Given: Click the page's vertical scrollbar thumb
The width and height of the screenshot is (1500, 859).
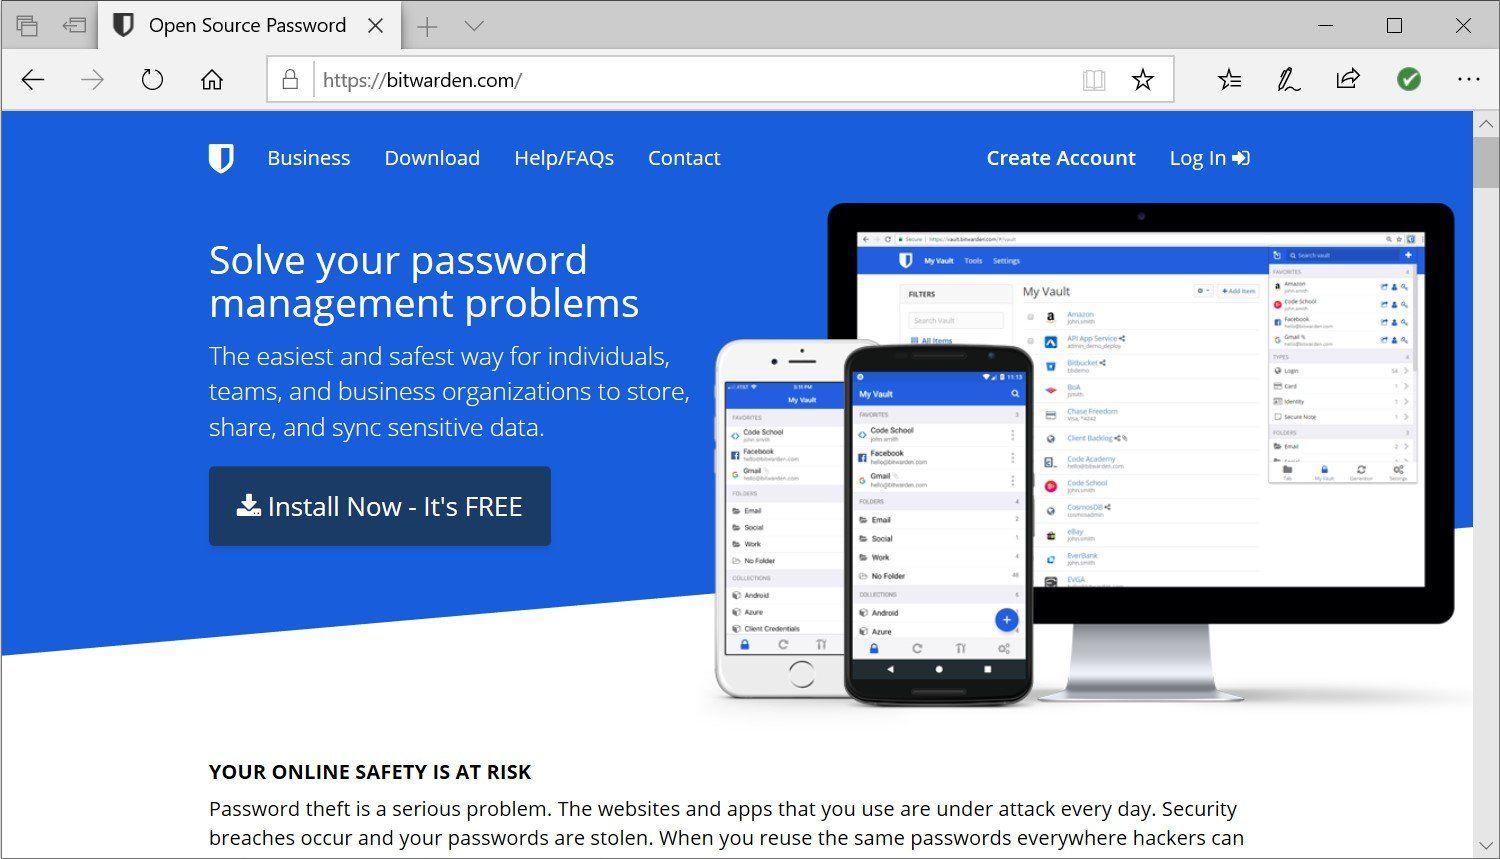Looking at the screenshot, I should click(x=1487, y=162).
